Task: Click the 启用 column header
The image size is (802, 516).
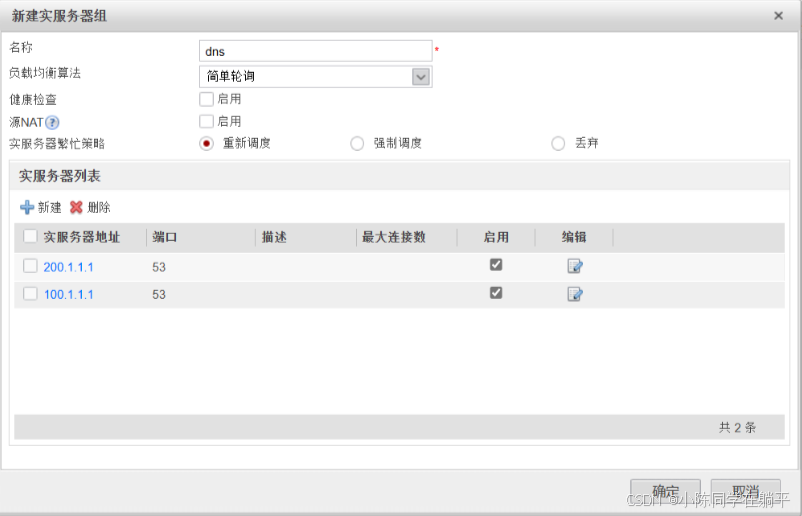Action: pyautogui.click(x=496, y=237)
